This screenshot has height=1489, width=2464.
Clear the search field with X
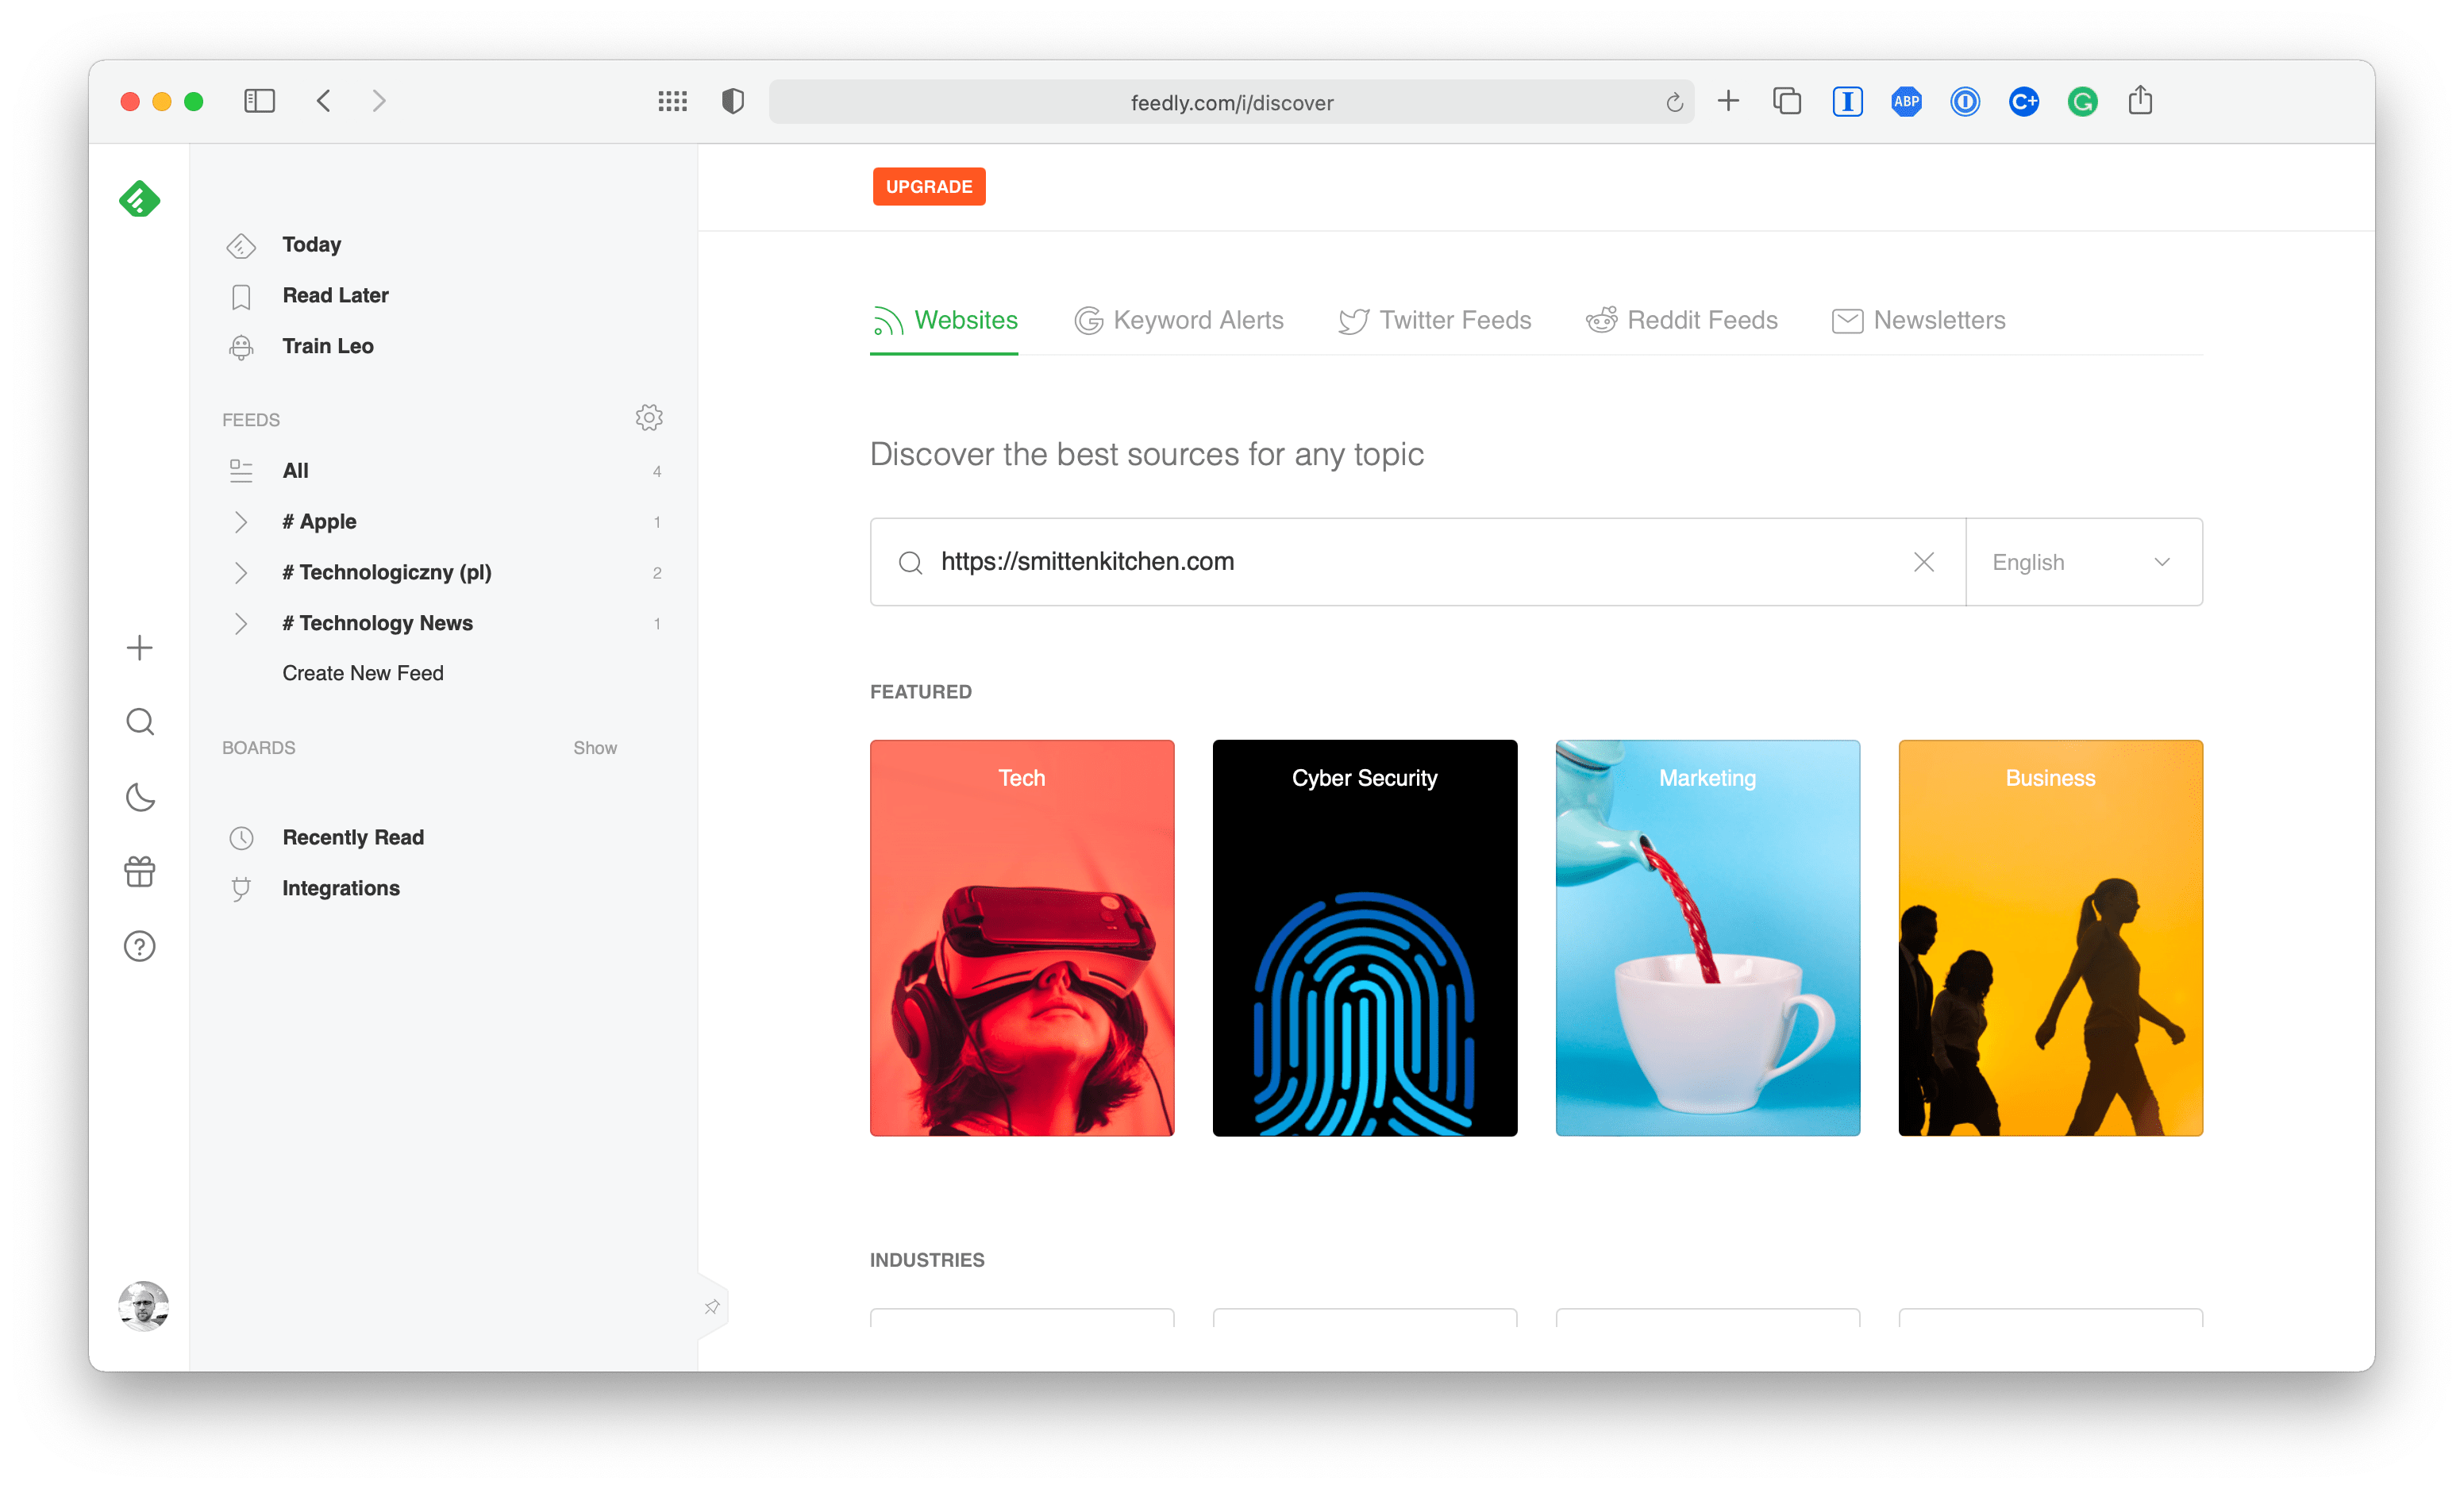(x=1923, y=562)
